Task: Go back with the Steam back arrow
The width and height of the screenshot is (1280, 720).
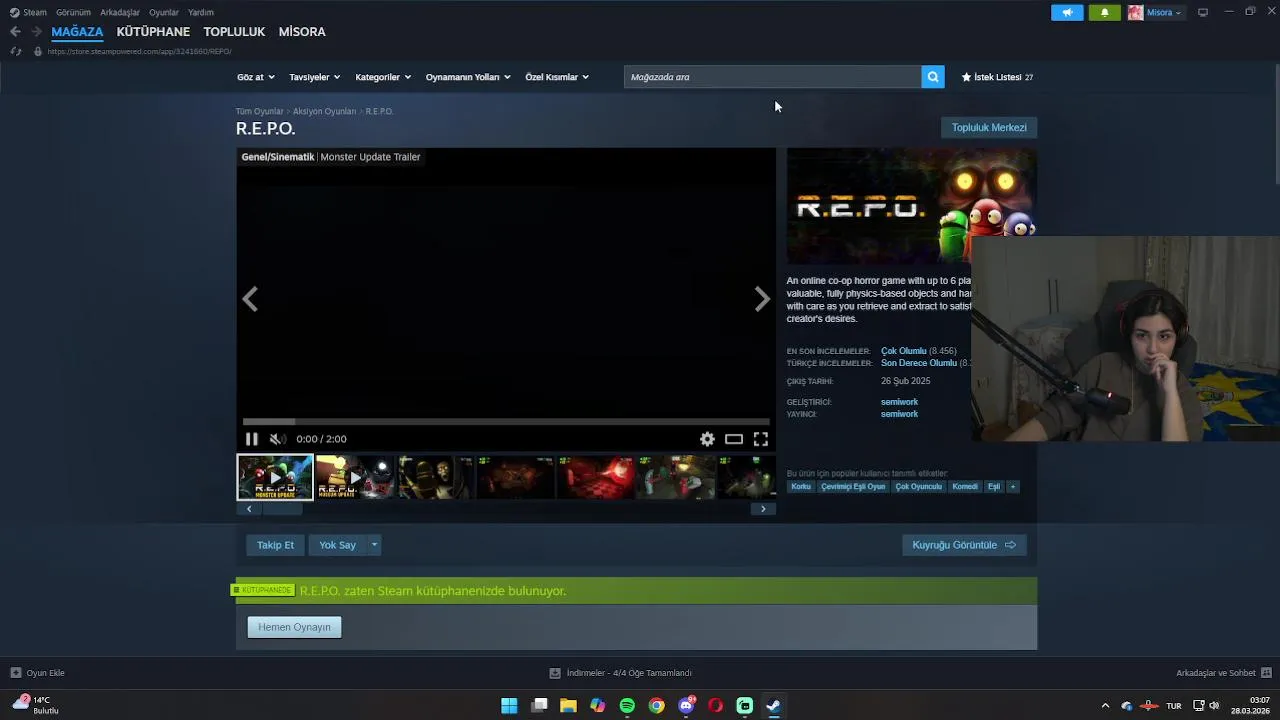Action: (x=15, y=32)
